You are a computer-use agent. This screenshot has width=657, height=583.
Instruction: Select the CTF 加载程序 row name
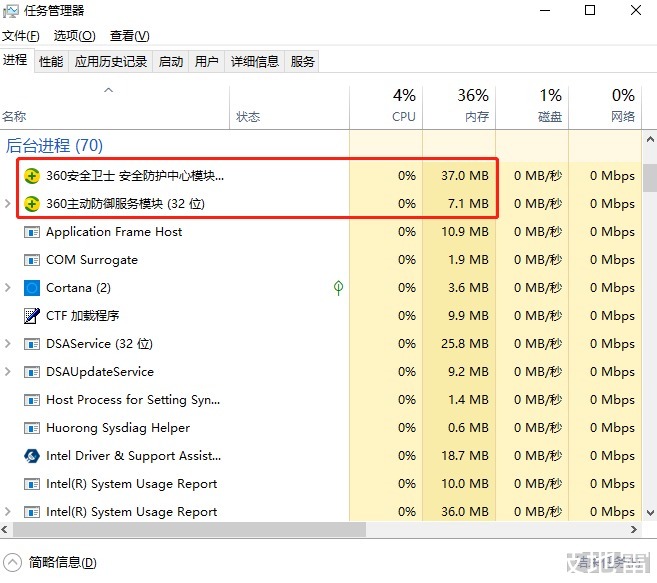click(x=83, y=316)
